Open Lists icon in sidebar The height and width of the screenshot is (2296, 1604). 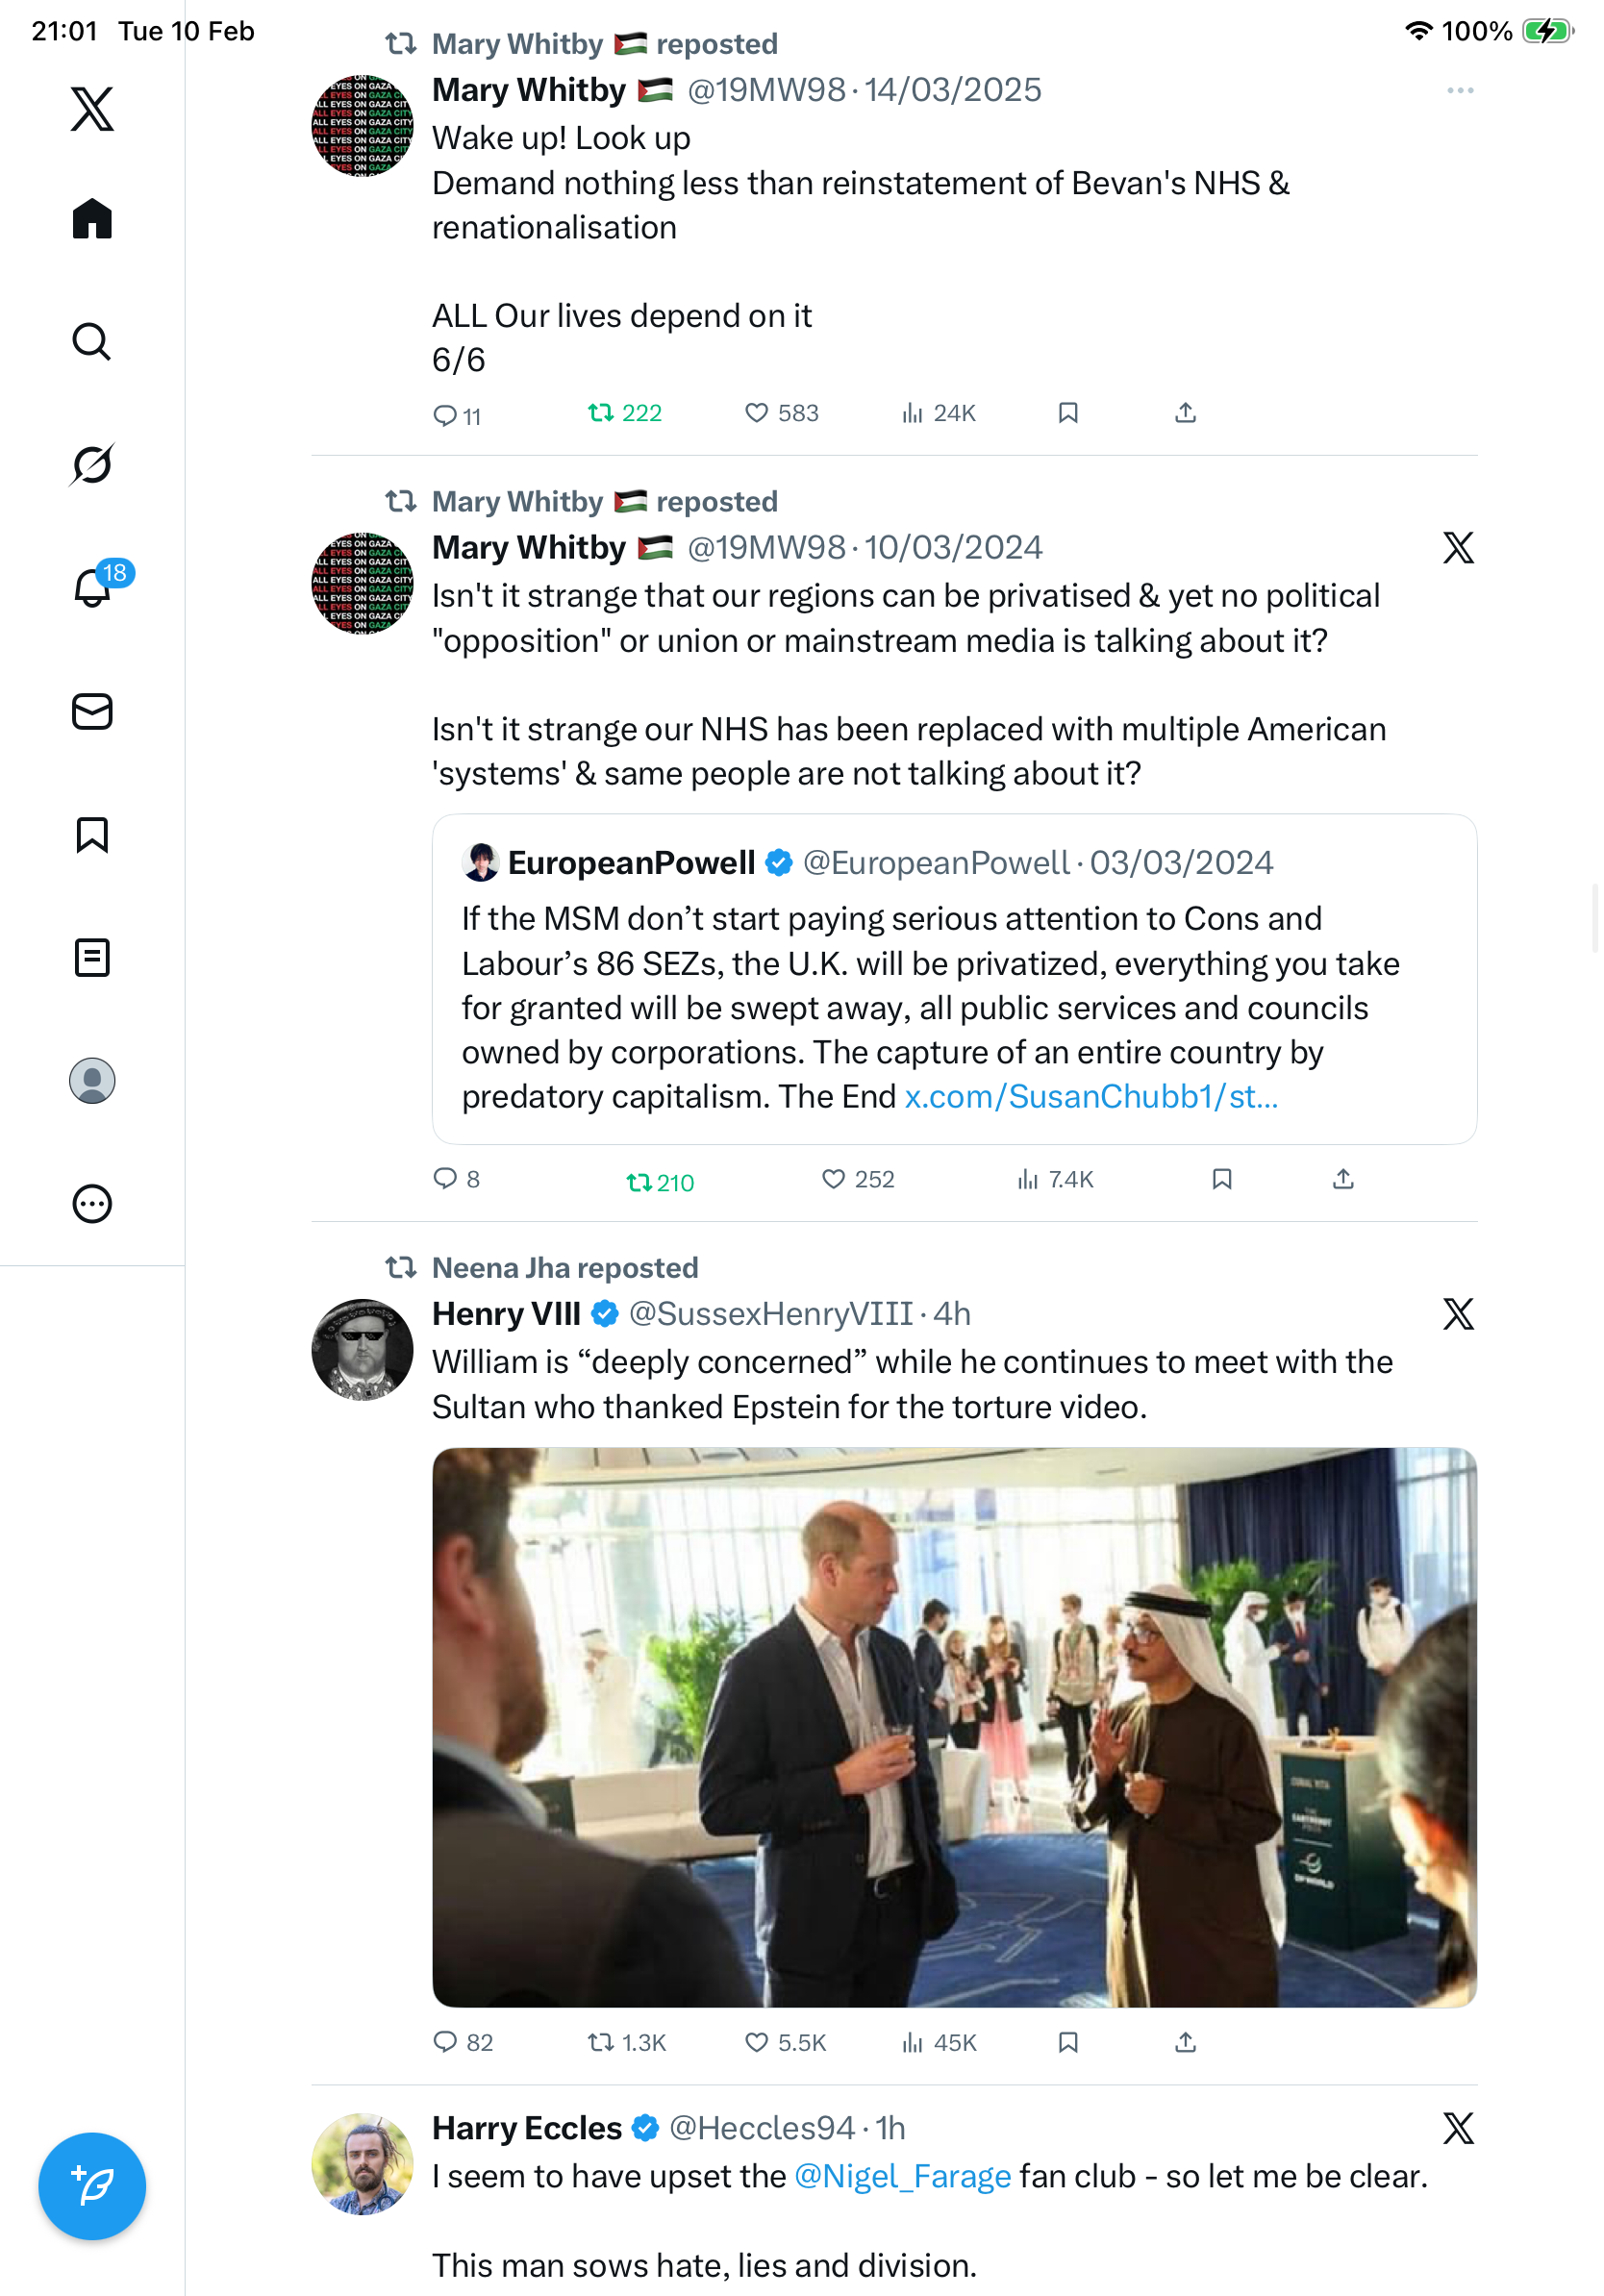92,958
